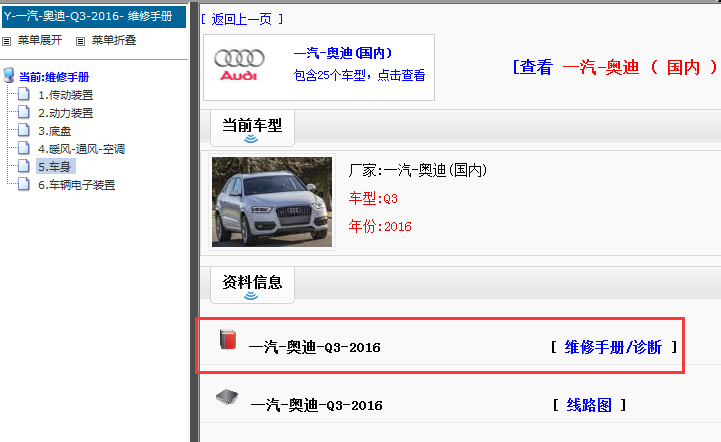Open the 维修手册/诊断 link
Screen dimensions: 721x442
click(x=613, y=348)
